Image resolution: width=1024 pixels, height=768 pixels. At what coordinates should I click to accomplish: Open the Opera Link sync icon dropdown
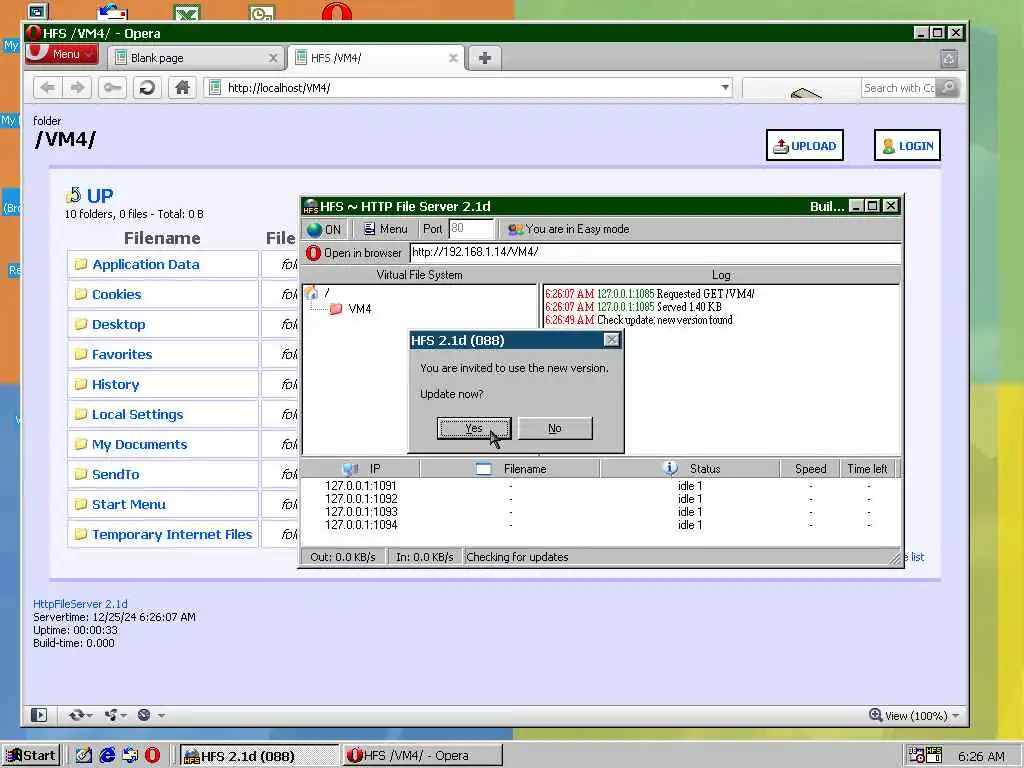point(80,715)
